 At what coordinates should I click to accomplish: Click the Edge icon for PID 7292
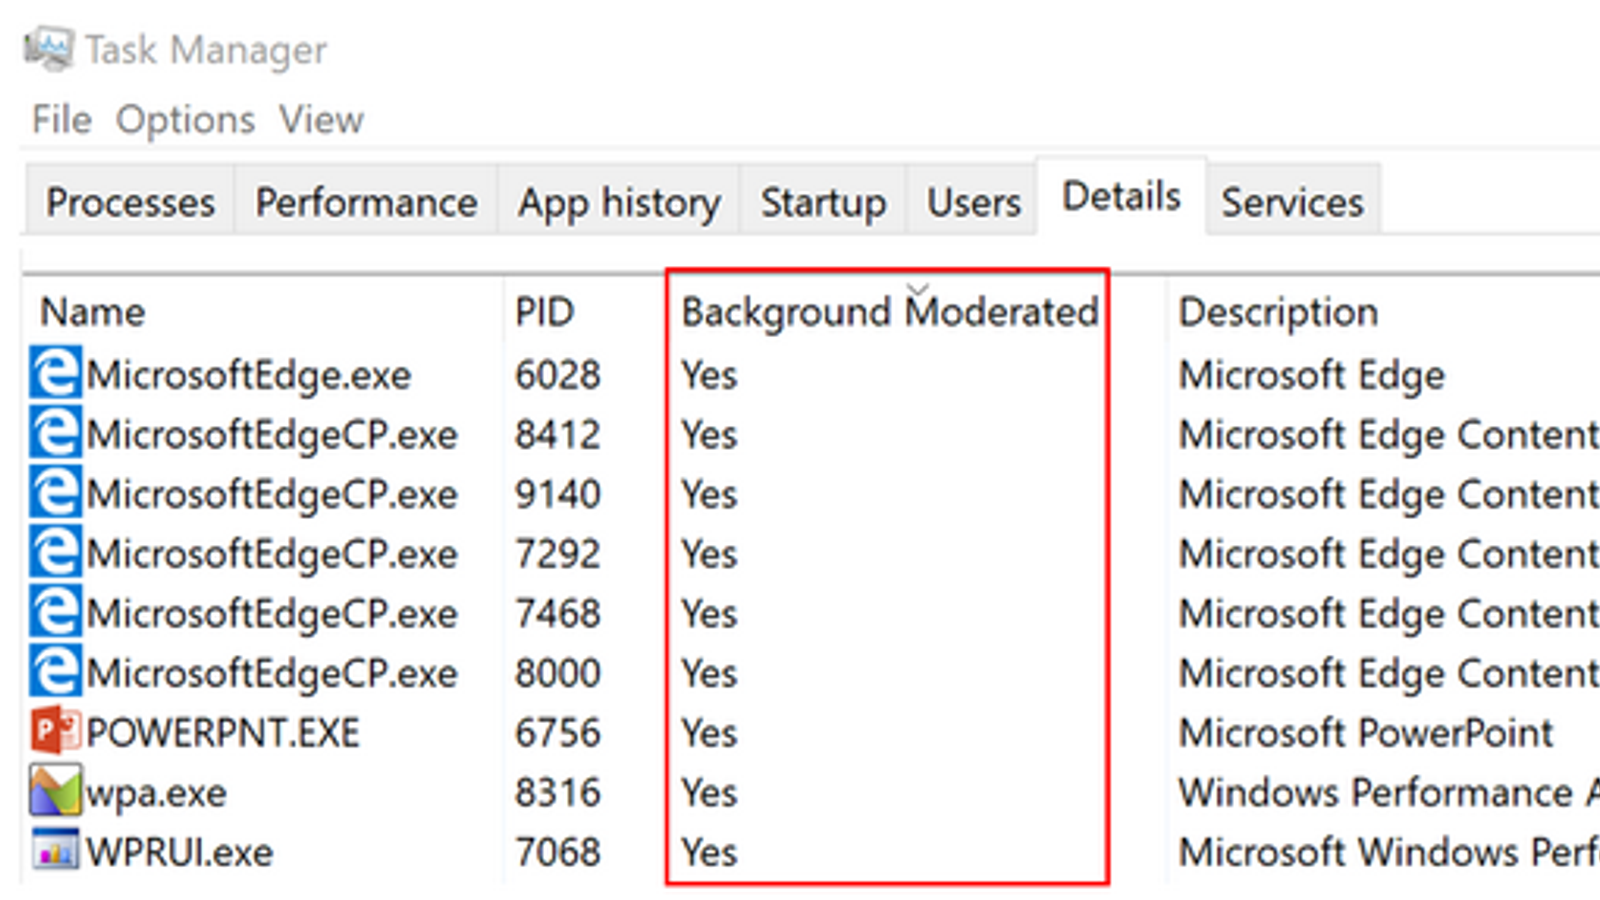tap(54, 553)
